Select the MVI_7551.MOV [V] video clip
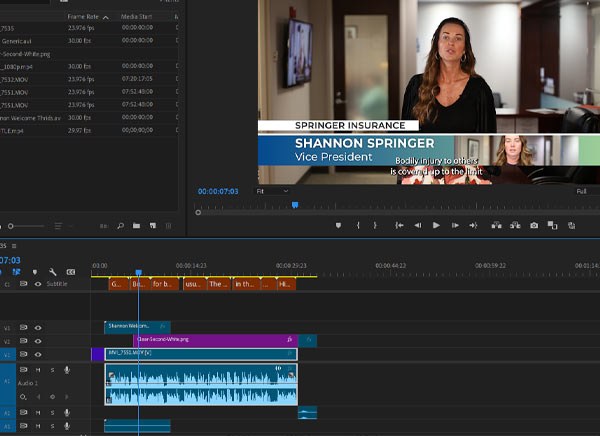Viewport: 600px width, 436px height. pyautogui.click(x=201, y=354)
